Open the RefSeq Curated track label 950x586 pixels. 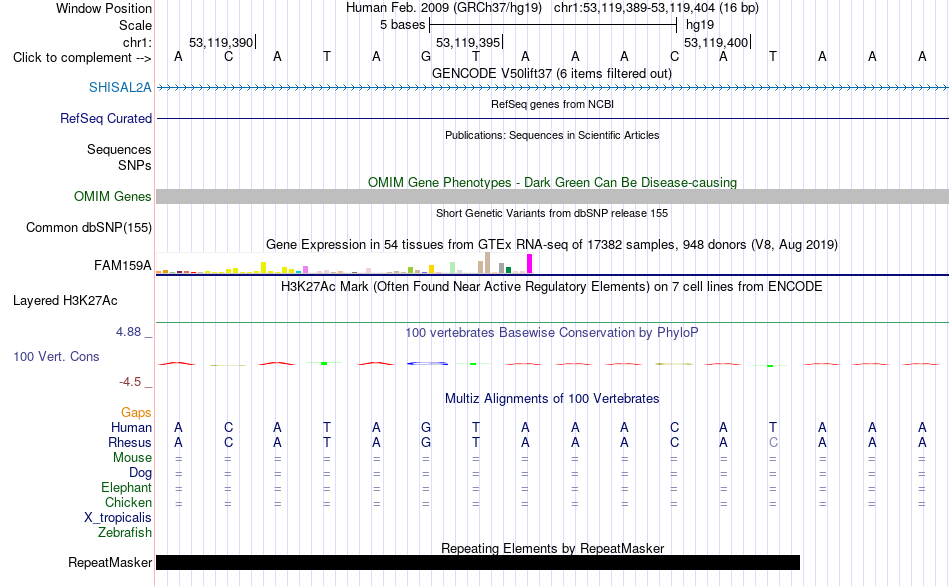click(106, 118)
